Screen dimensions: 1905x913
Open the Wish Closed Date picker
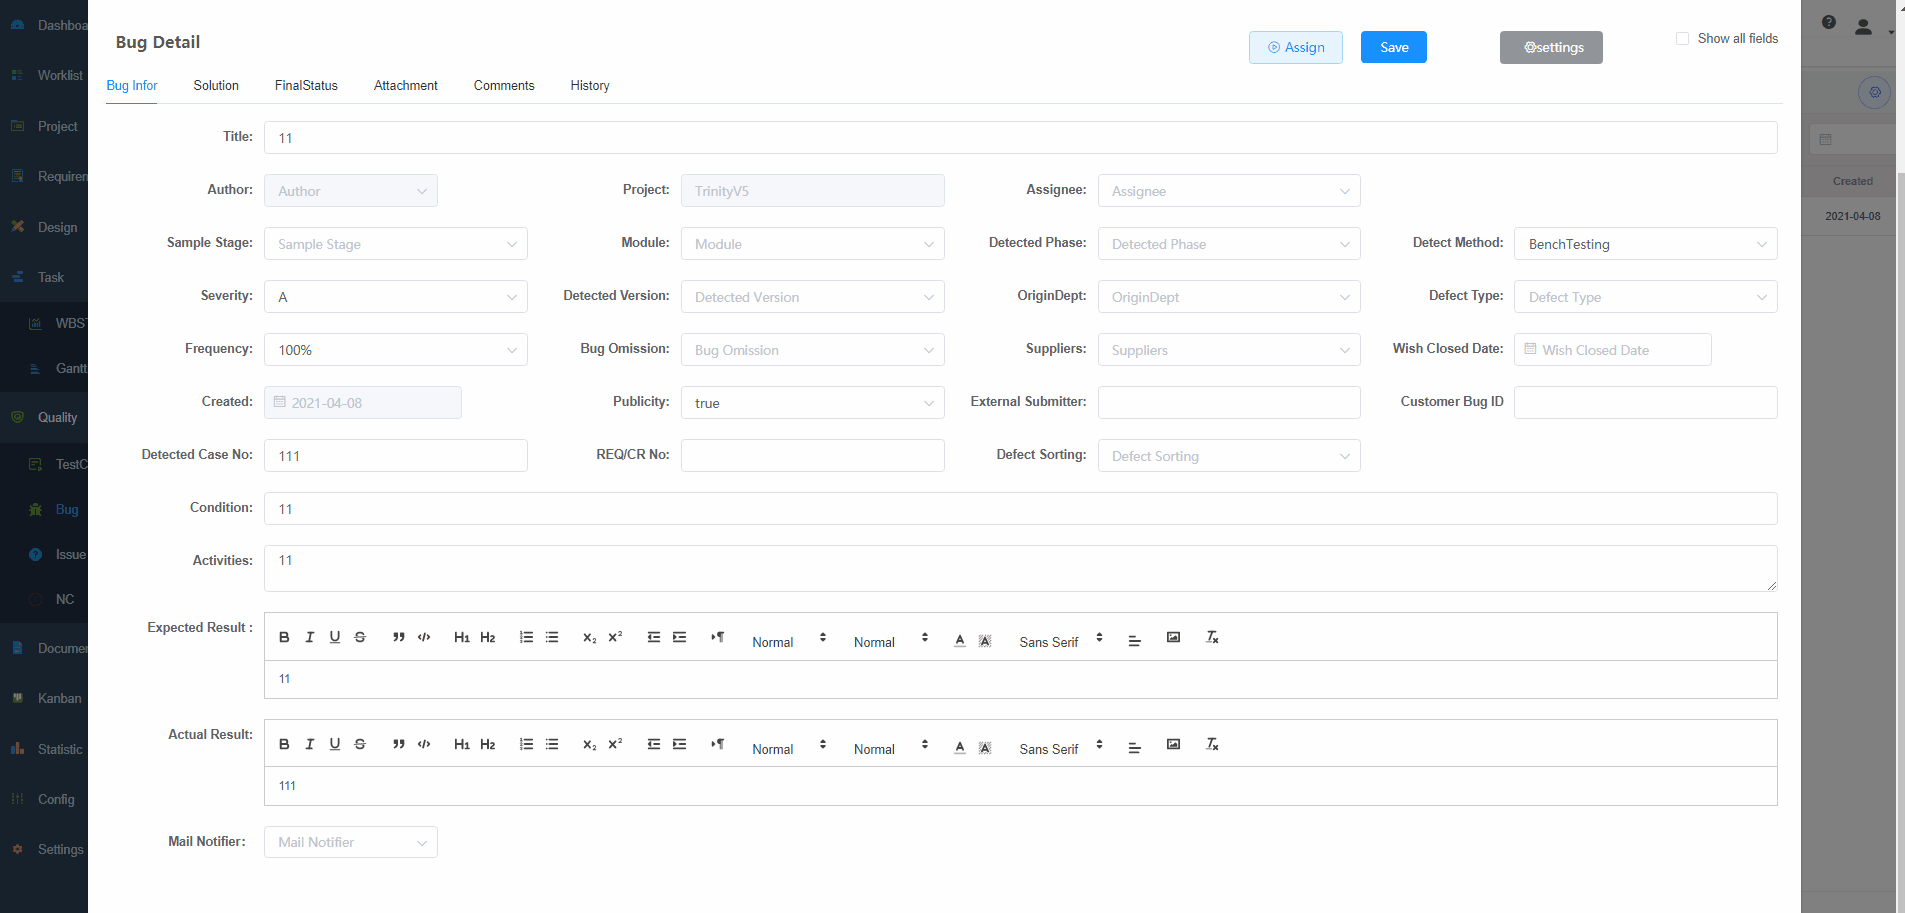click(1613, 350)
